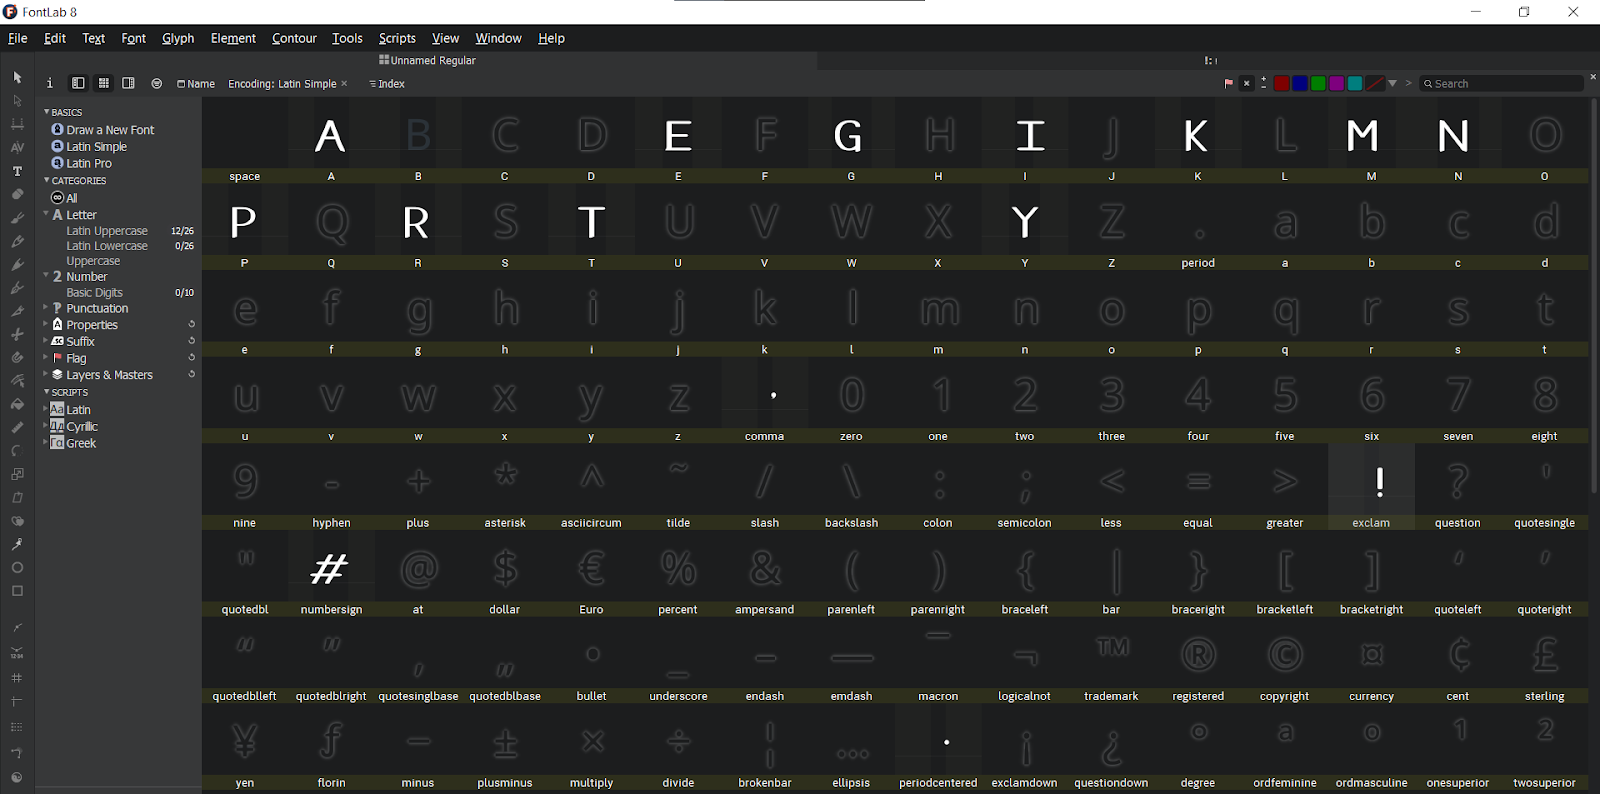Viewport: 1600px width, 794px height.
Task: Open the Window menu
Action: point(498,38)
